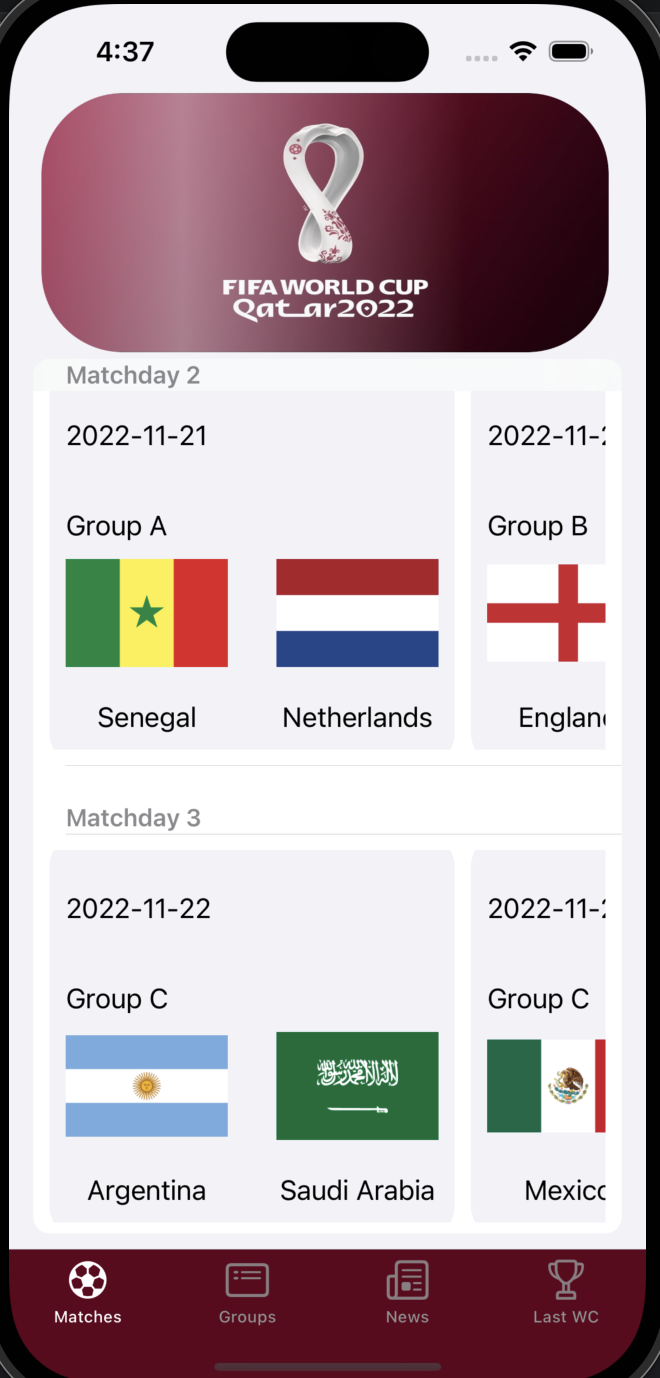This screenshot has width=660, height=1378.
Task: Tap the News newspaper icon
Action: tap(407, 1280)
